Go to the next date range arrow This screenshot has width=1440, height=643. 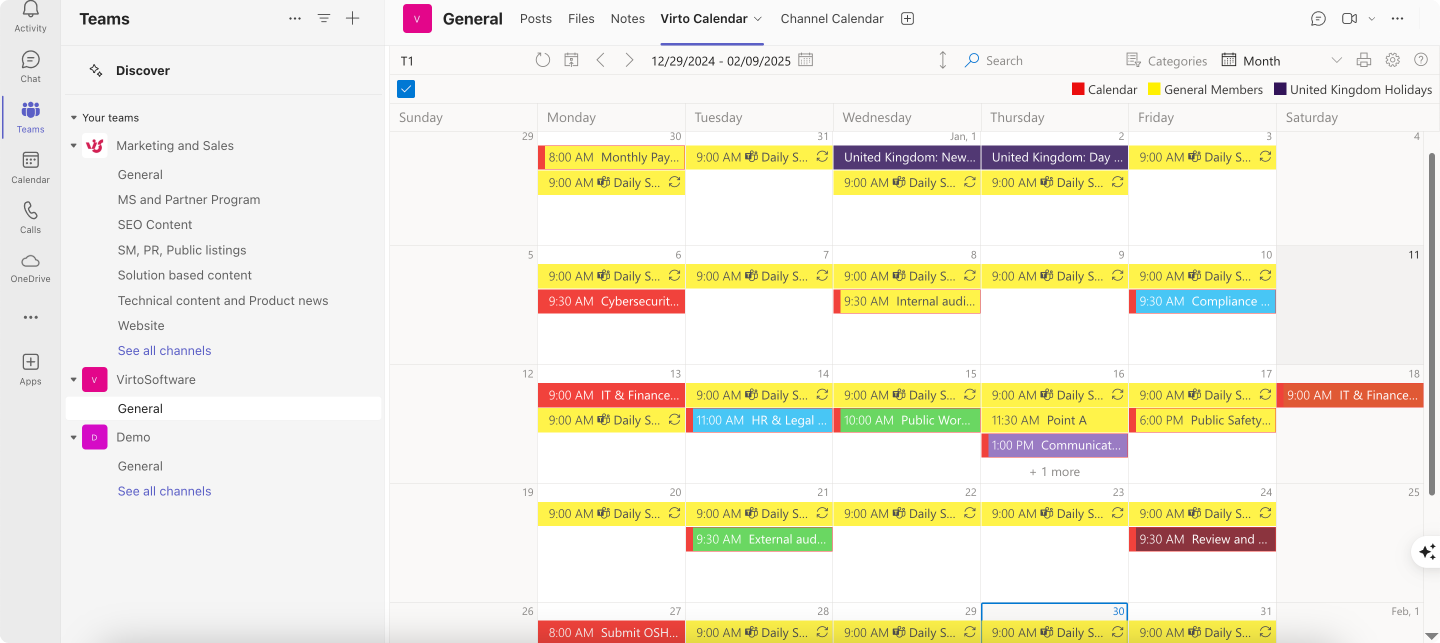coord(629,60)
